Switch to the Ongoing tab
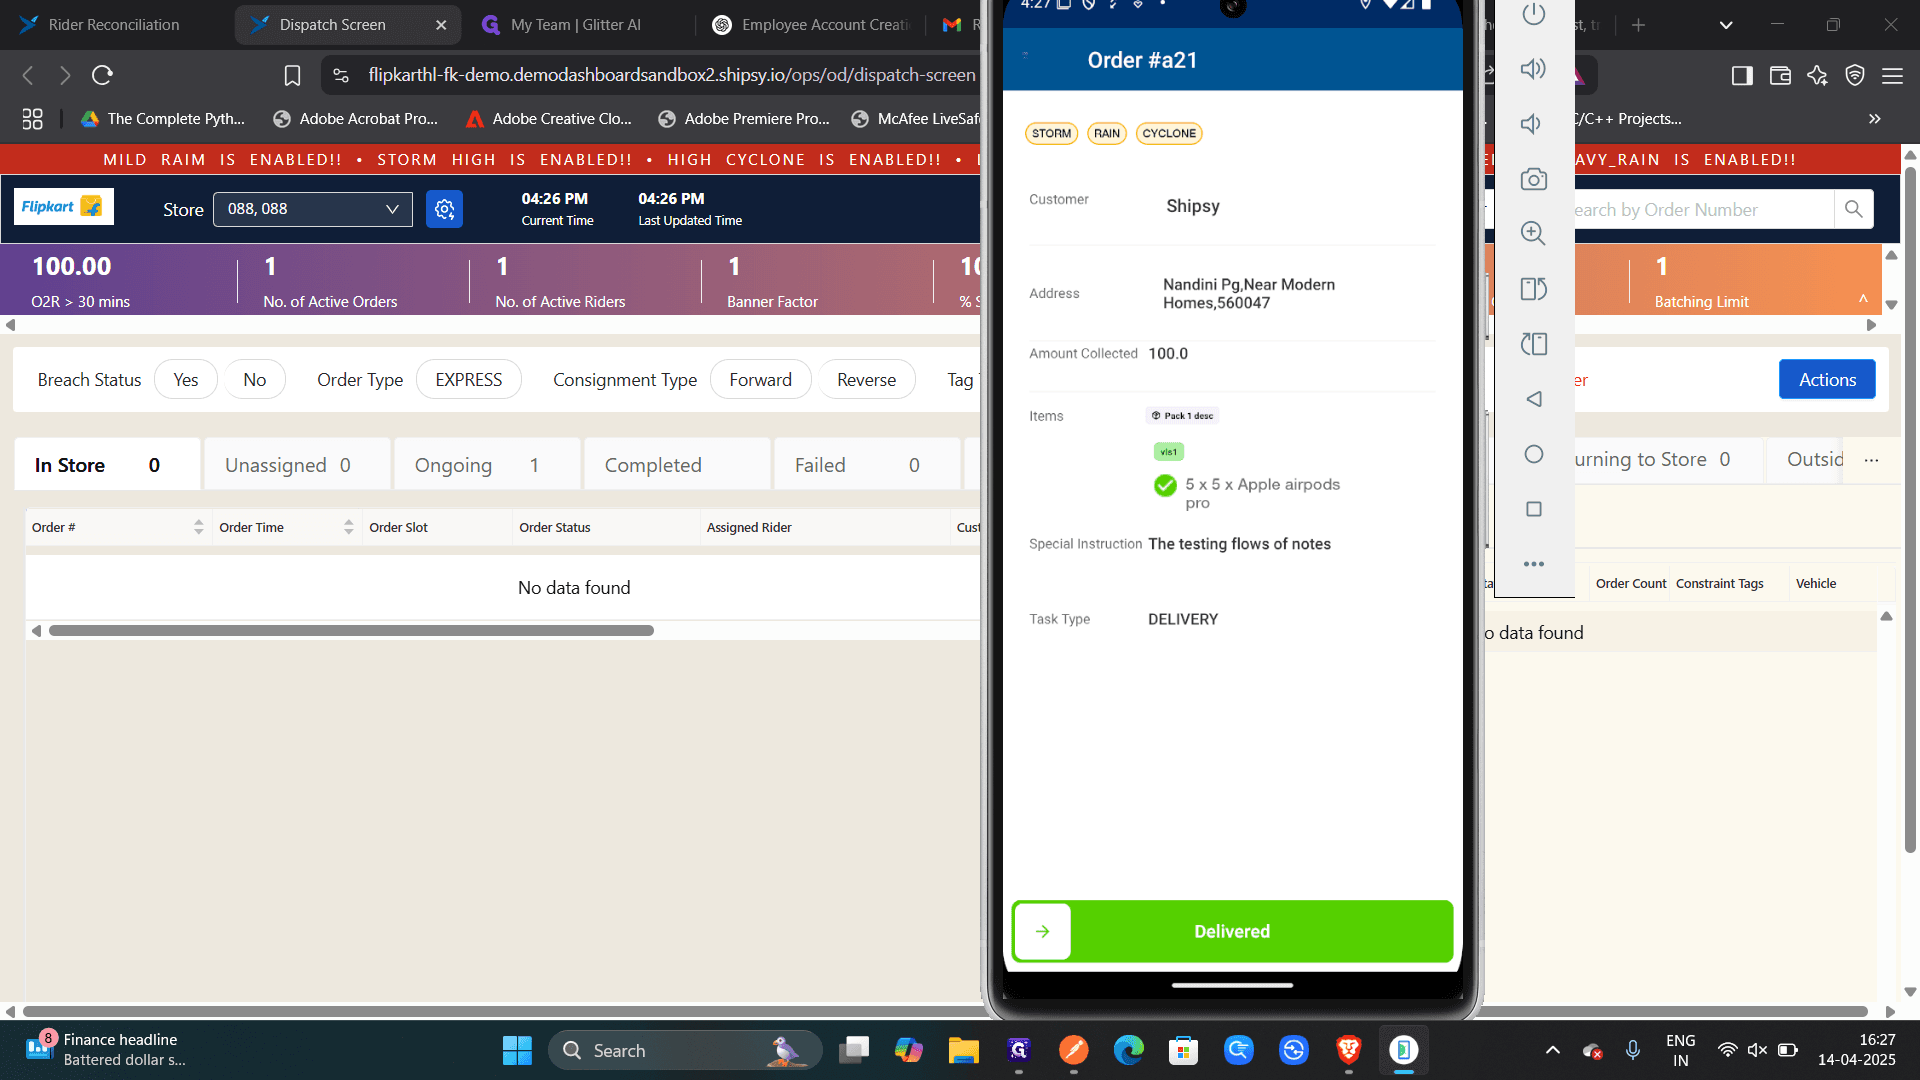Image resolution: width=1920 pixels, height=1080 pixels. 487,465
